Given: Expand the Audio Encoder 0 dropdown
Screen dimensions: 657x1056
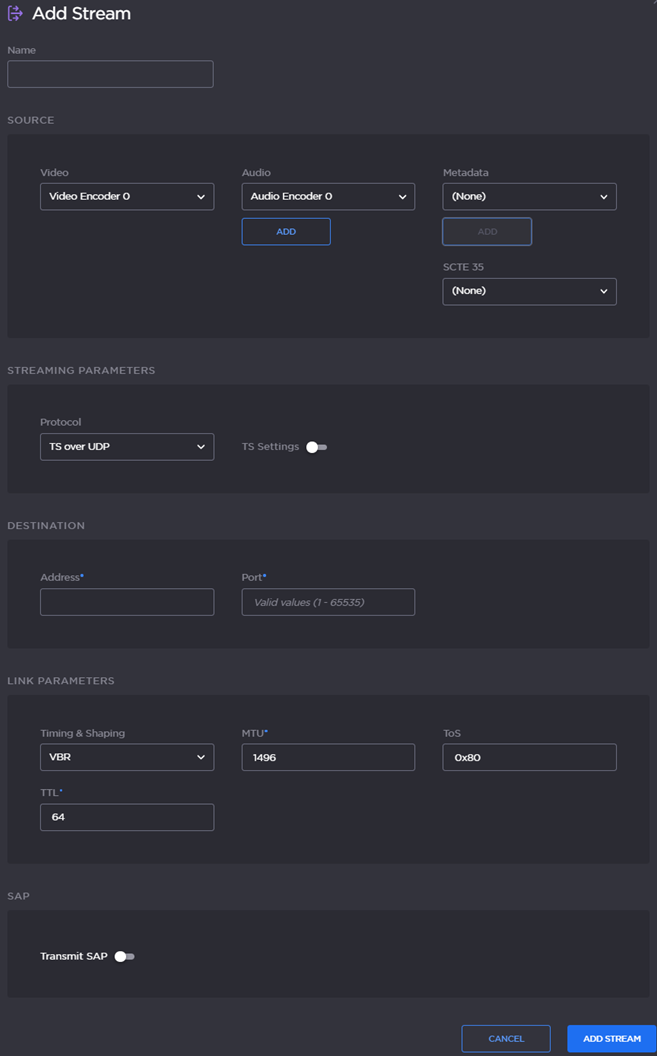Looking at the screenshot, I should point(328,197).
